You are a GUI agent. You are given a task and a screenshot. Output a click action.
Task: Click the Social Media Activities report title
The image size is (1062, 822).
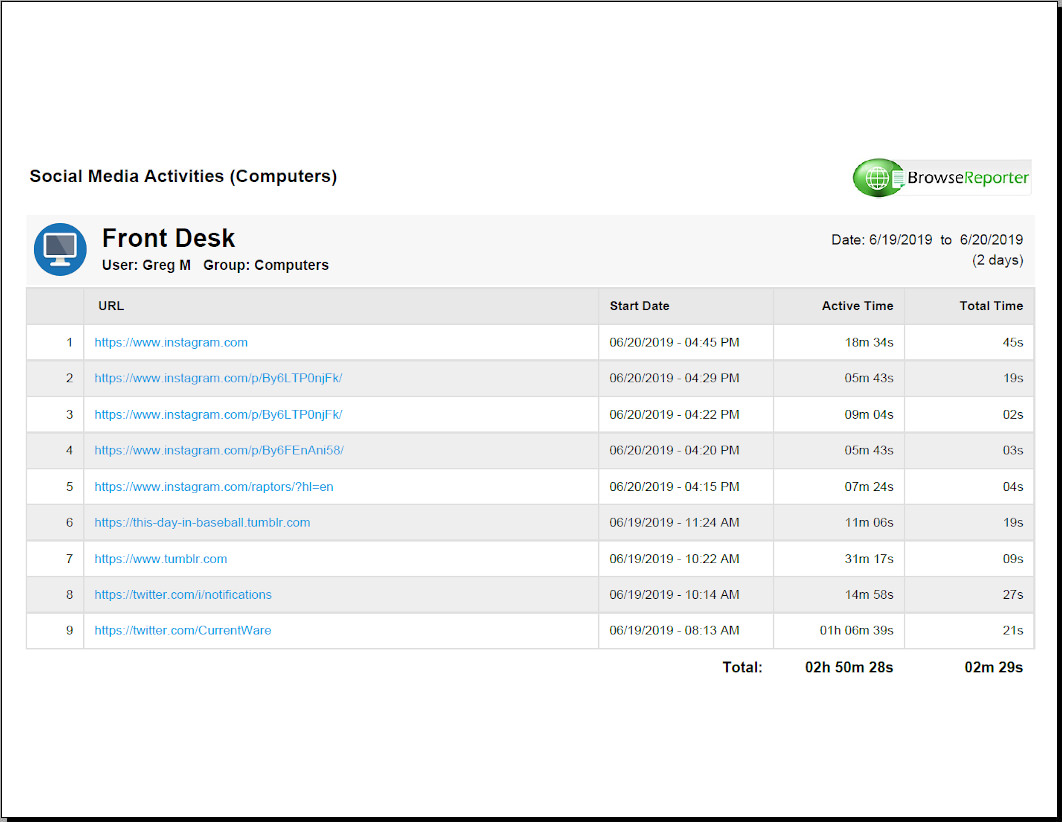click(183, 176)
